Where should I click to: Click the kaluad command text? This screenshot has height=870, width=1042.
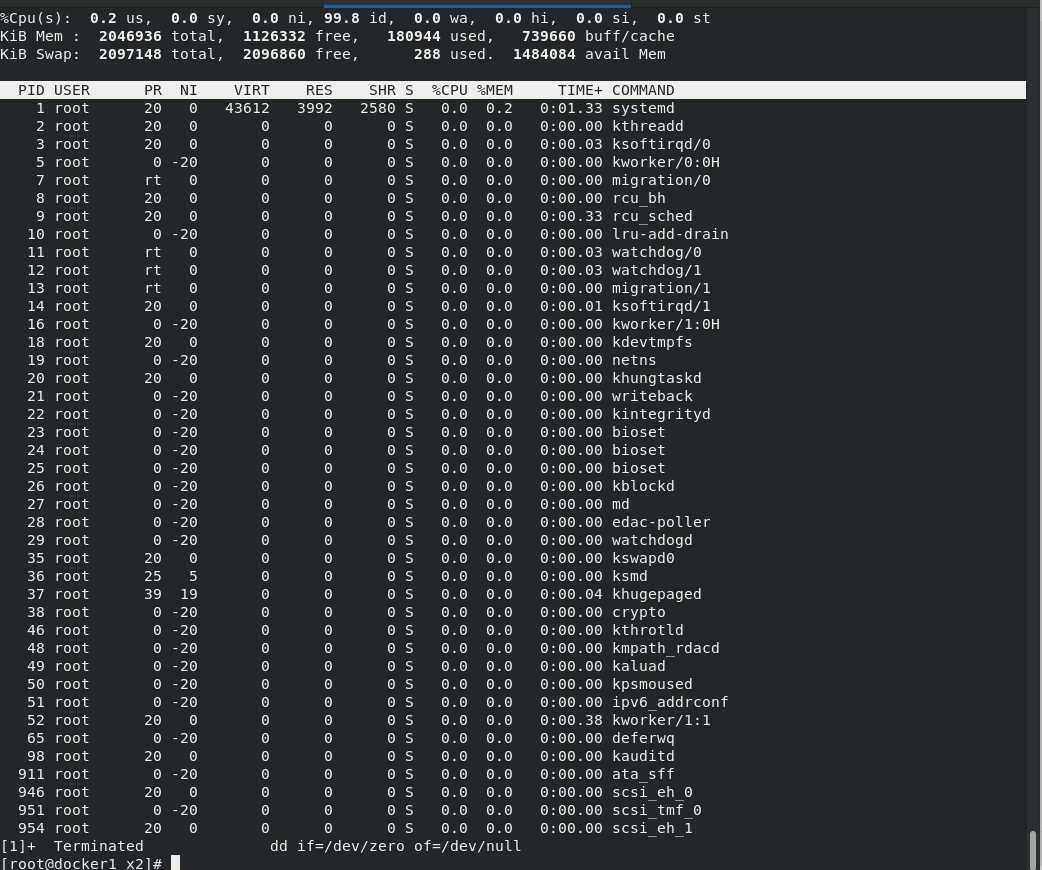[639, 665]
